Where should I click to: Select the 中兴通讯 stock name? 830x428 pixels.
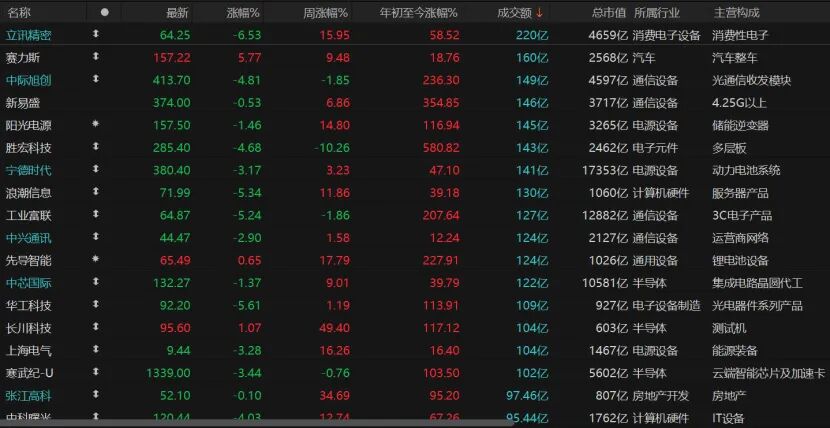point(29,238)
